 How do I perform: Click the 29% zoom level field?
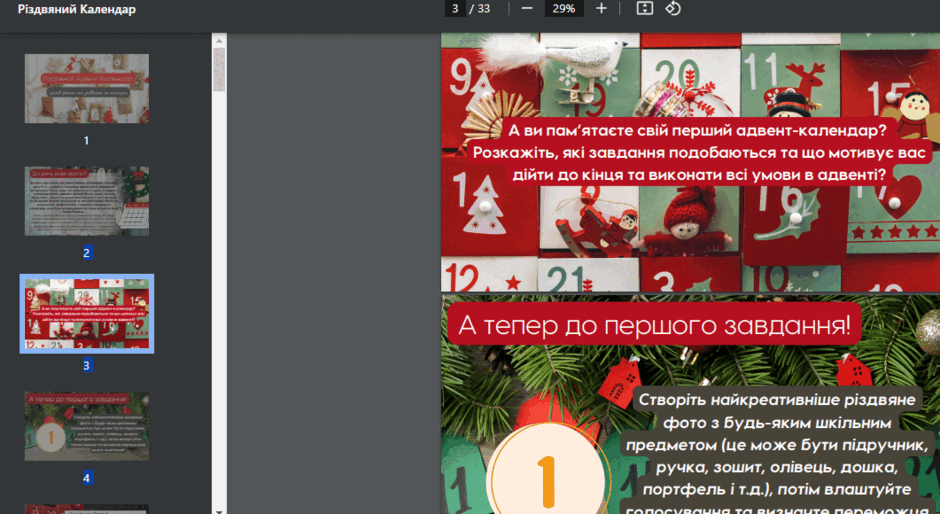[x=564, y=8]
